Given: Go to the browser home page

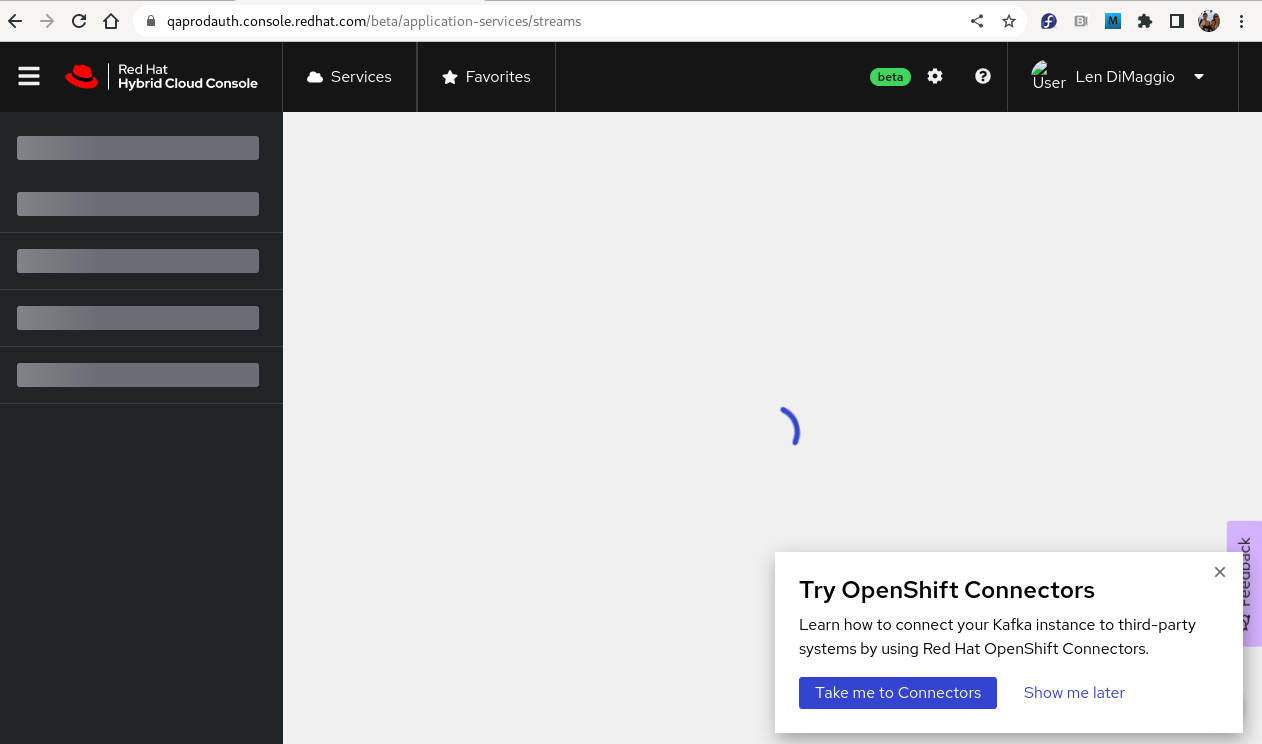Looking at the screenshot, I should pos(111,21).
